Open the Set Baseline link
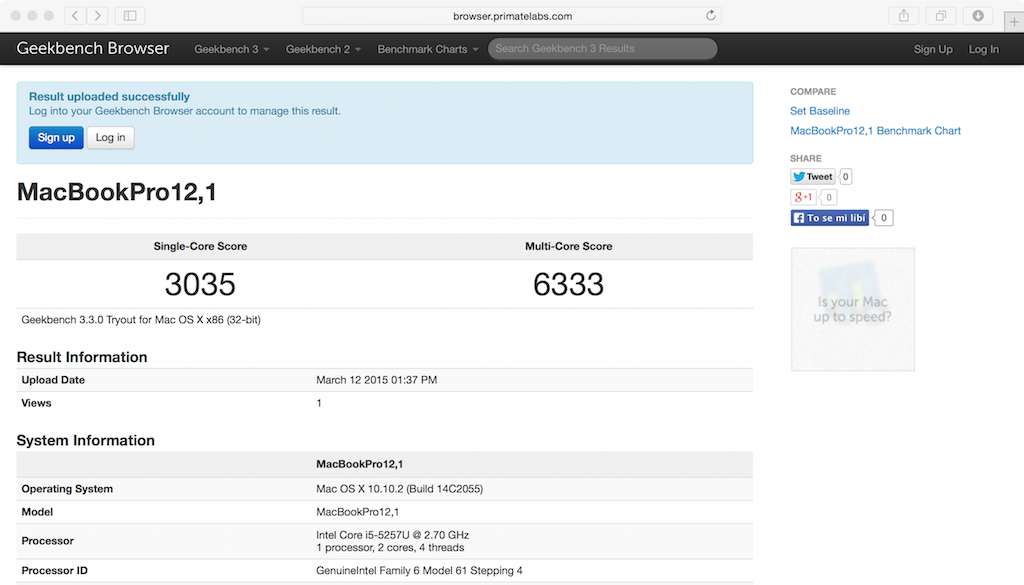 [x=820, y=111]
